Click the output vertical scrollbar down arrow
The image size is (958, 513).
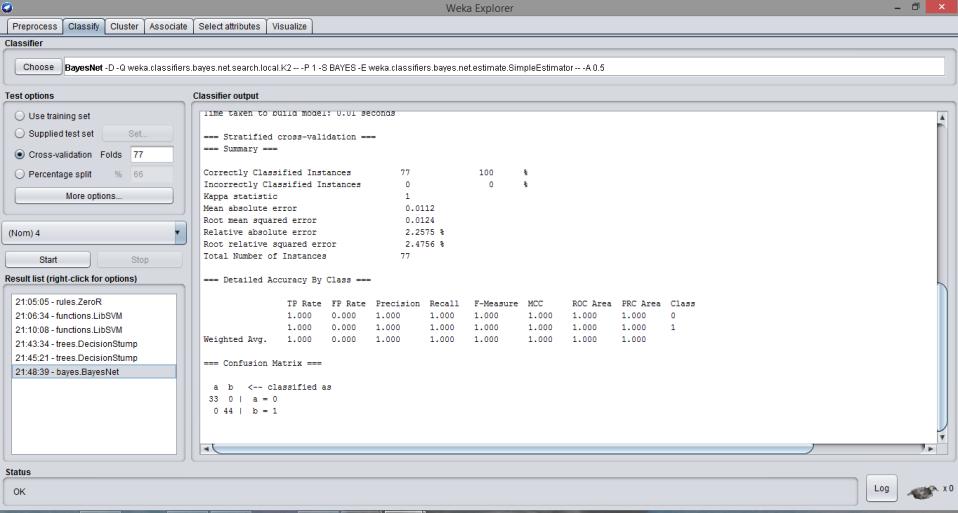(x=942, y=437)
